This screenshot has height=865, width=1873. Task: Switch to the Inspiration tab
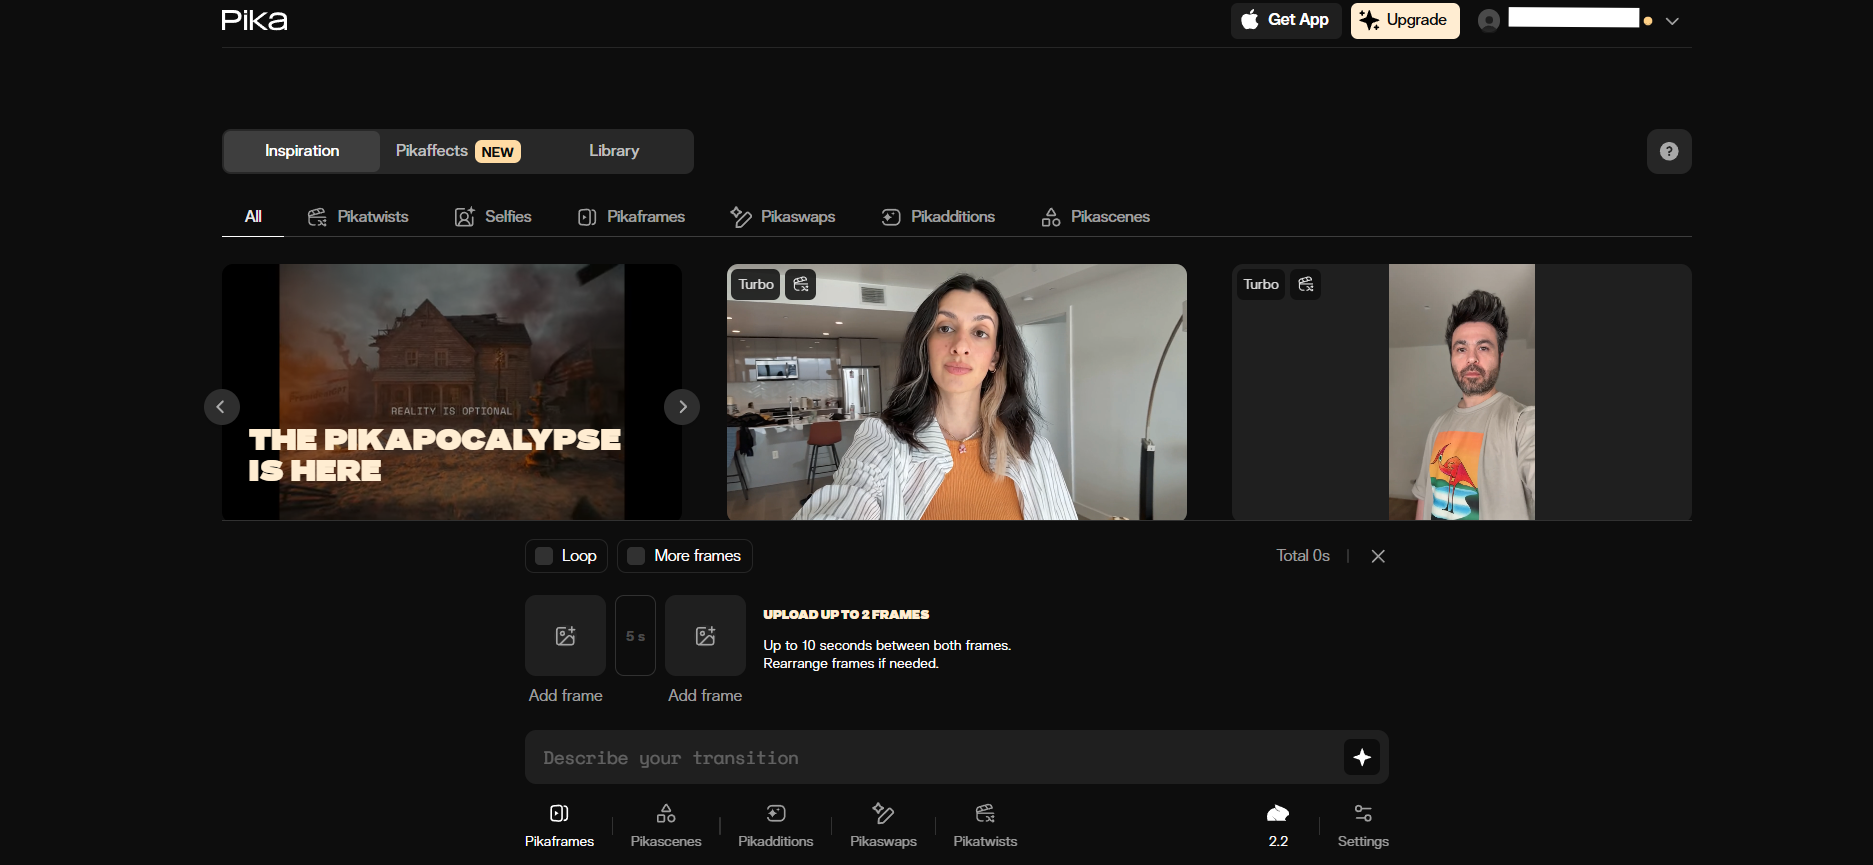(302, 151)
